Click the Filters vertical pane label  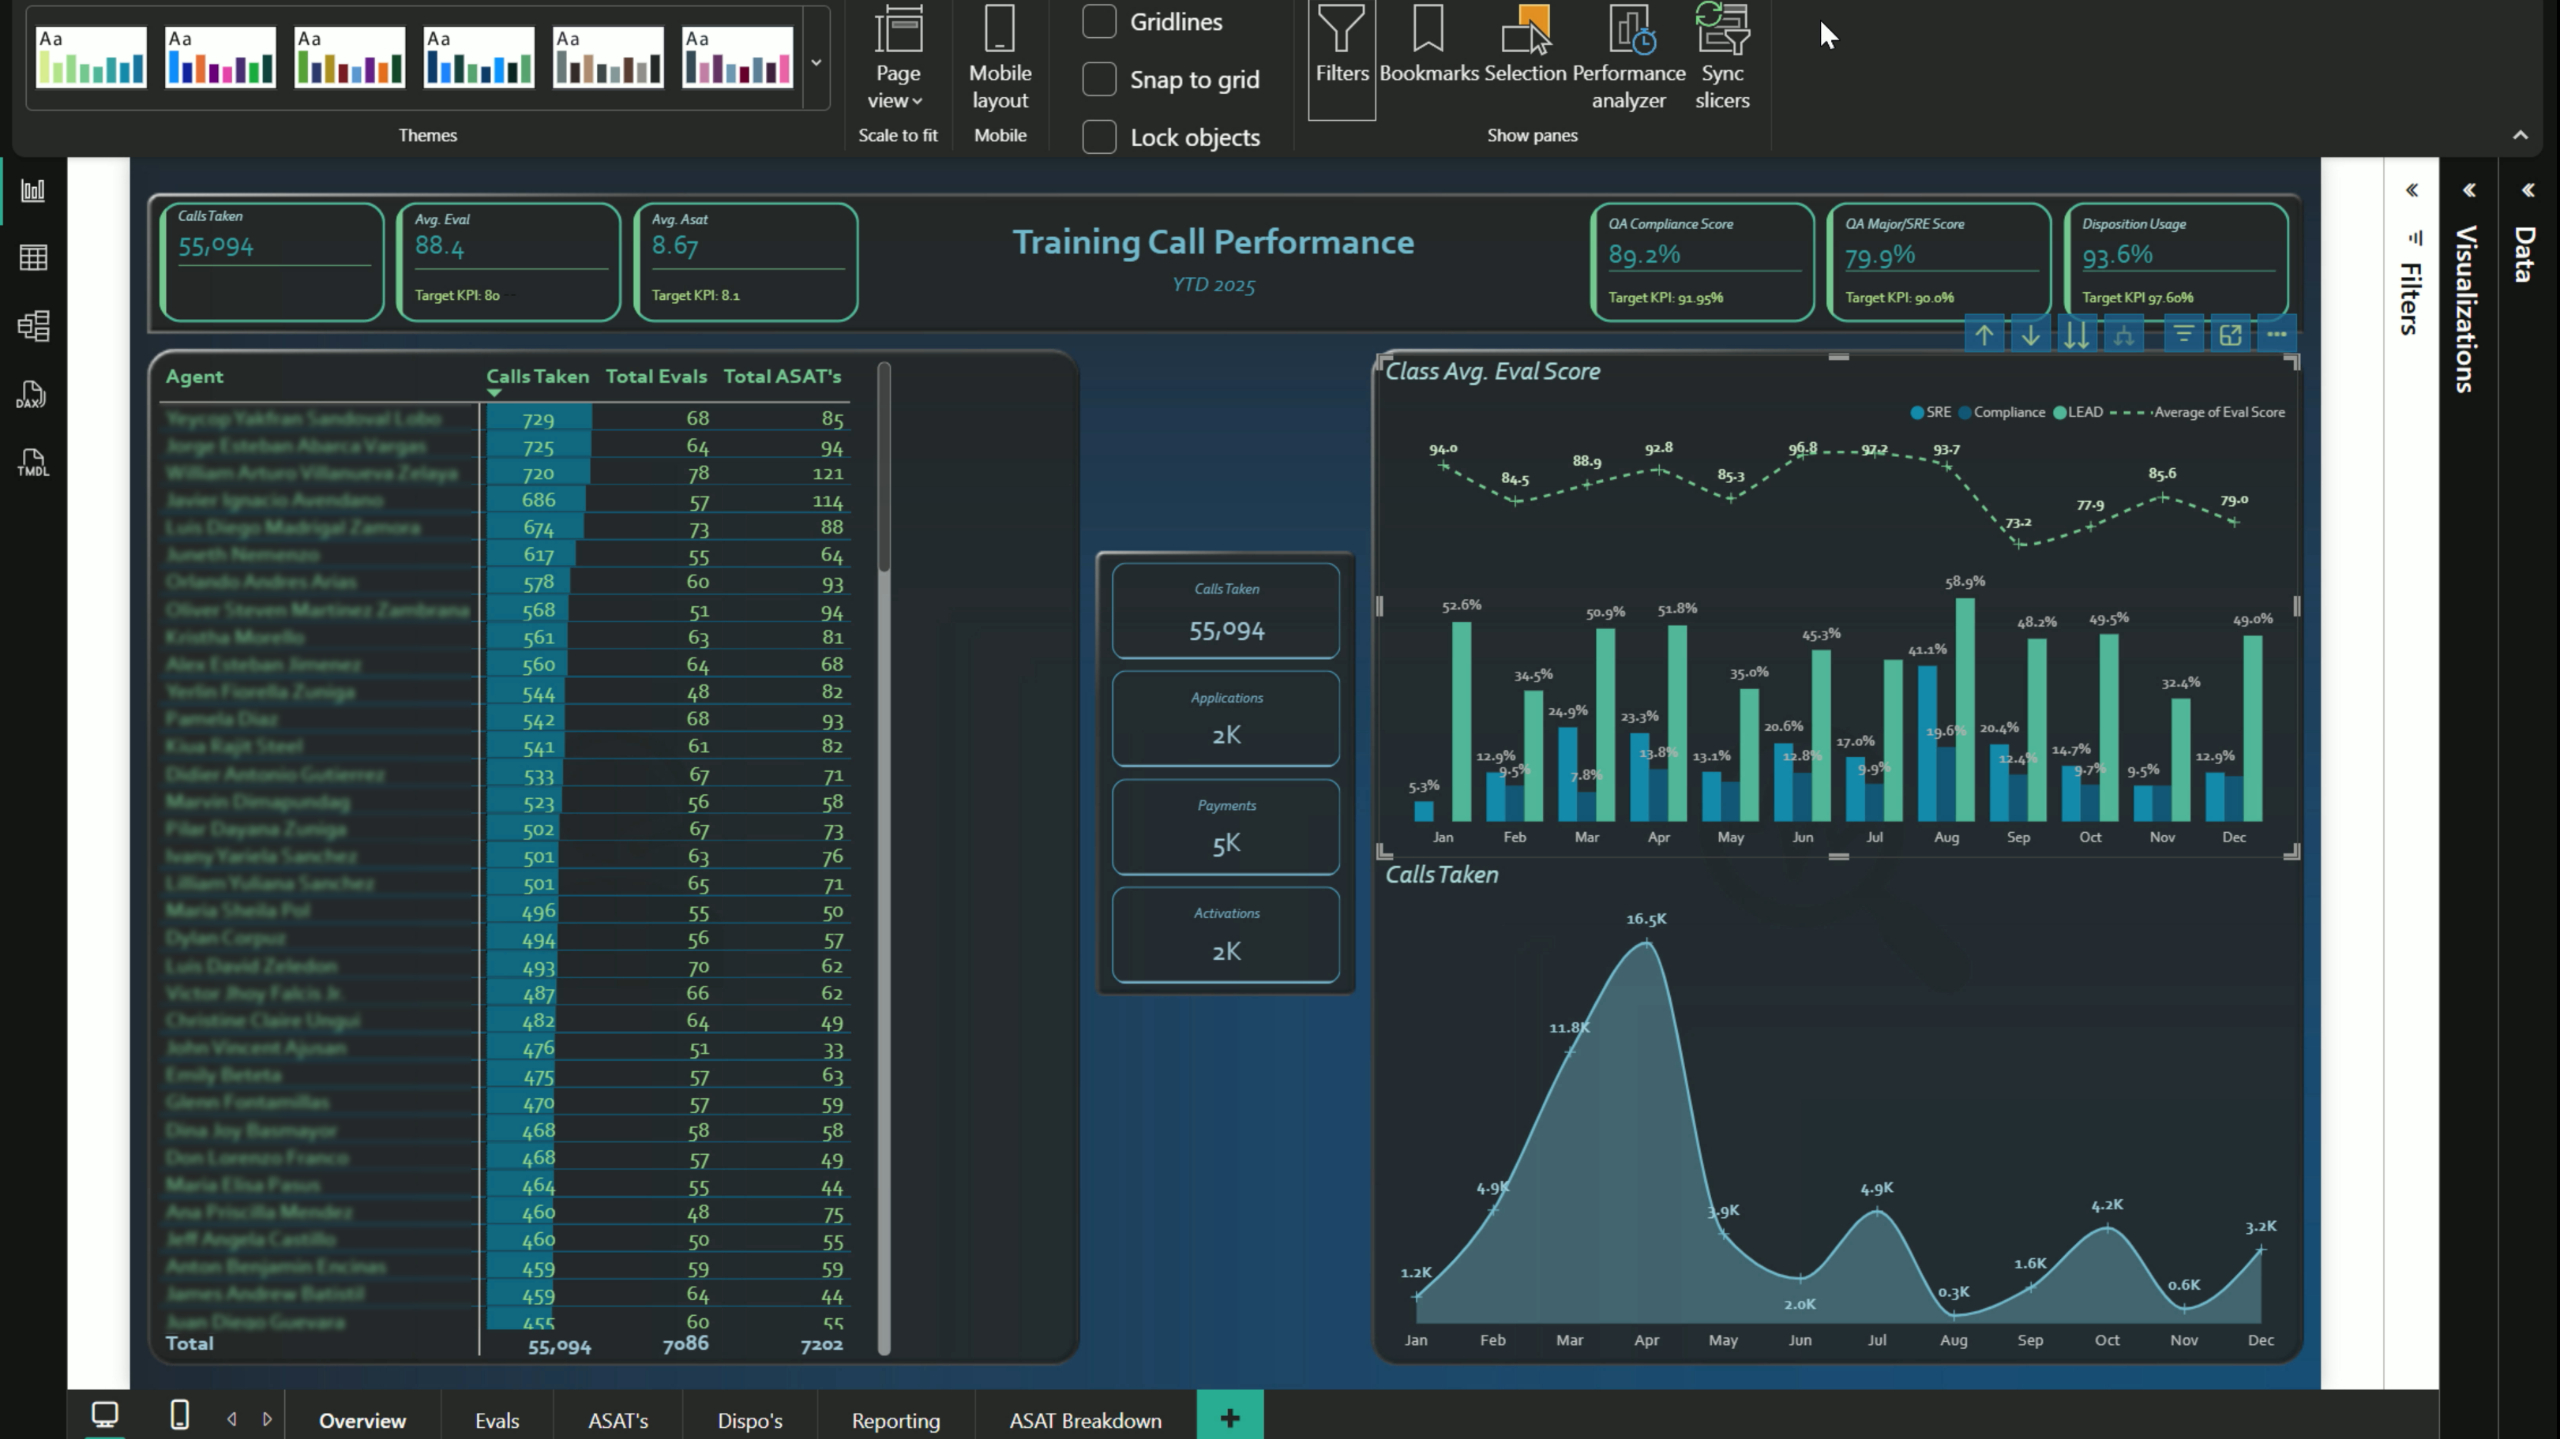pyautogui.click(x=2411, y=298)
